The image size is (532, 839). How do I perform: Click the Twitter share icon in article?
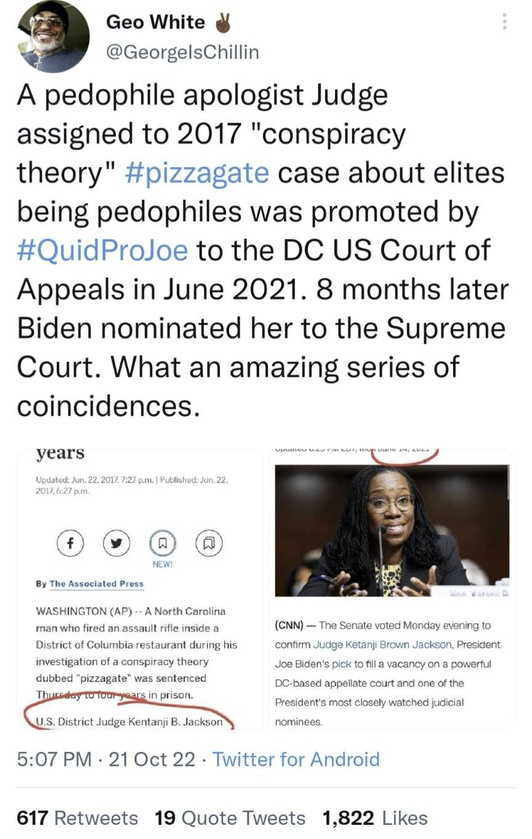pos(116,543)
